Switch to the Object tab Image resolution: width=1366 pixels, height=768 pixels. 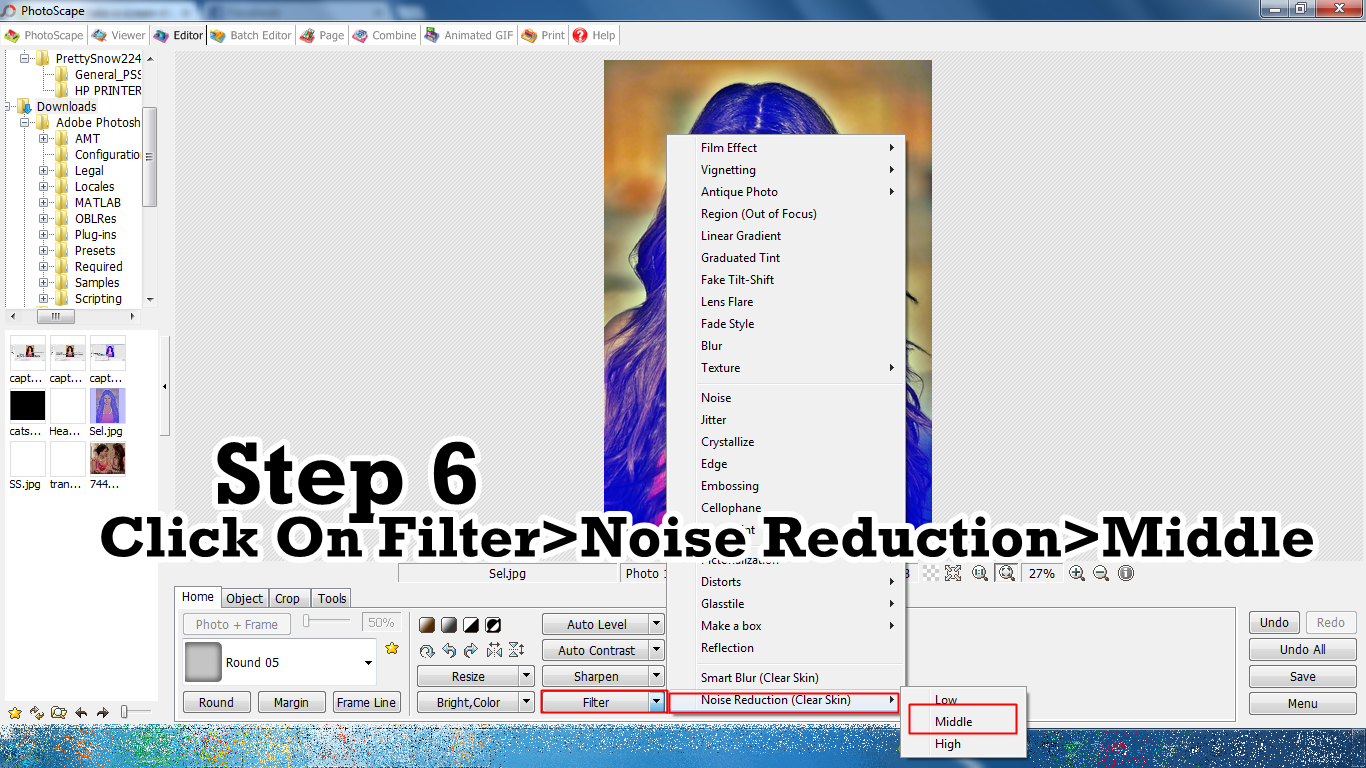click(x=244, y=598)
